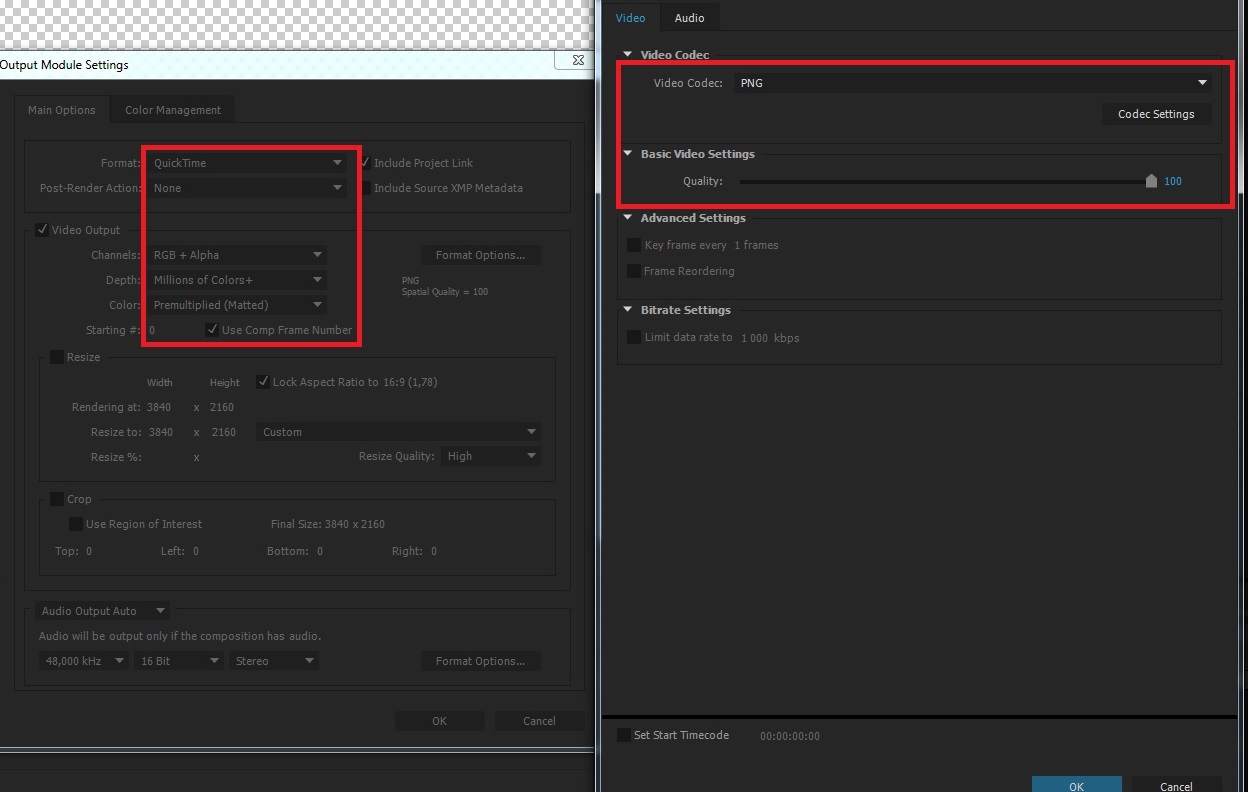Click the 1 000 kbps data rate value
1248x792 pixels.
770,338
